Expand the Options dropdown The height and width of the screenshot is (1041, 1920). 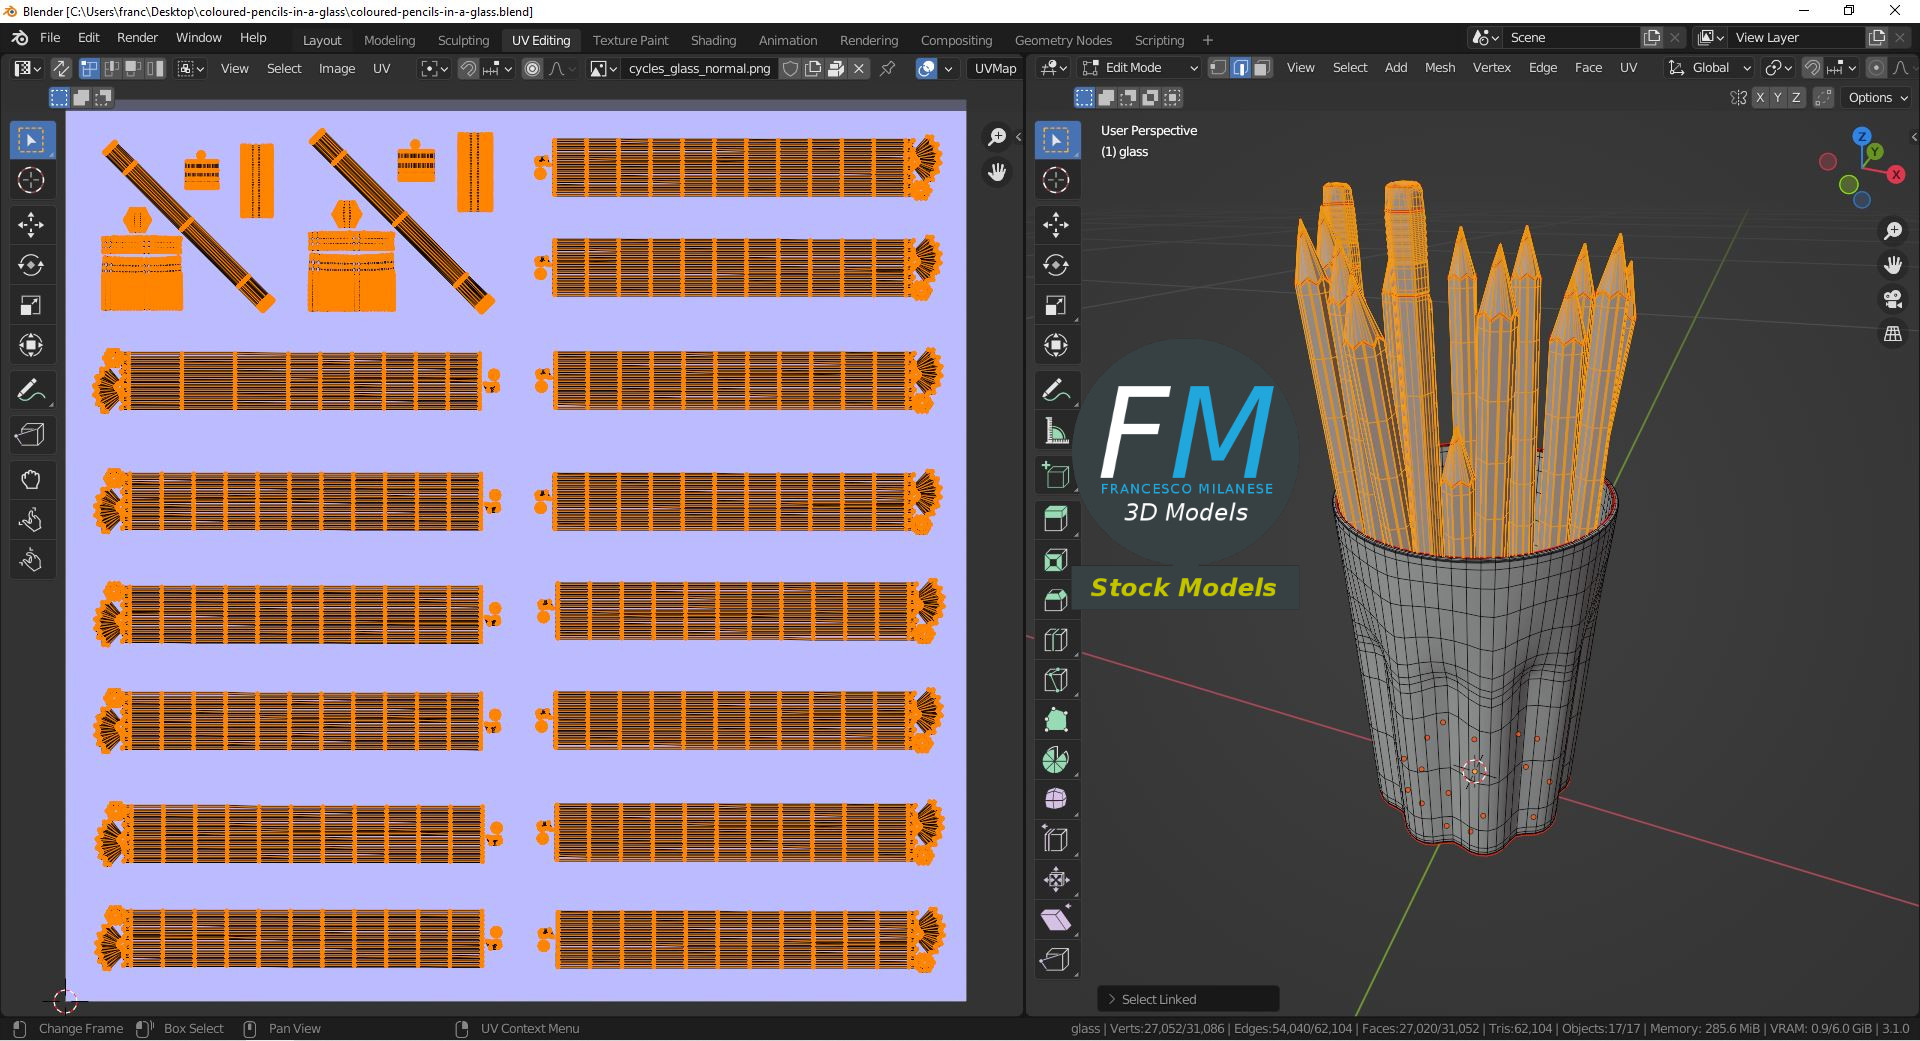(x=1877, y=97)
